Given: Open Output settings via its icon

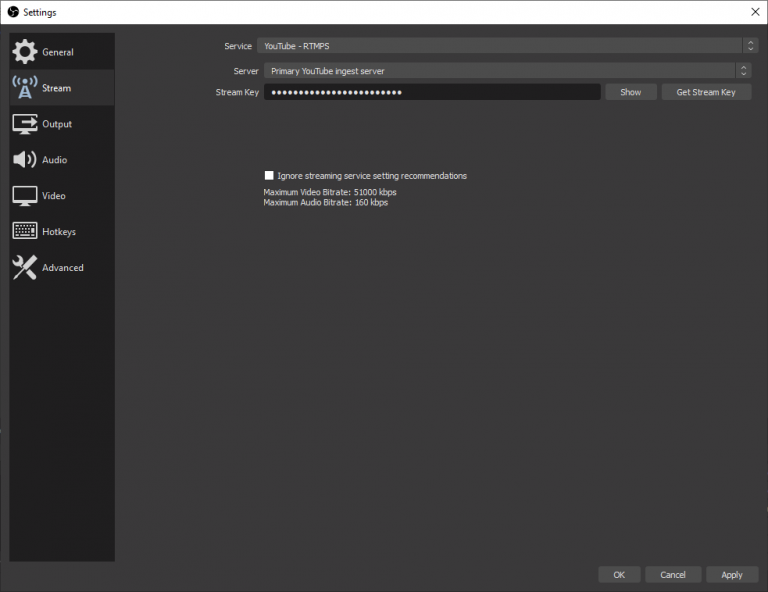Looking at the screenshot, I should click(25, 124).
